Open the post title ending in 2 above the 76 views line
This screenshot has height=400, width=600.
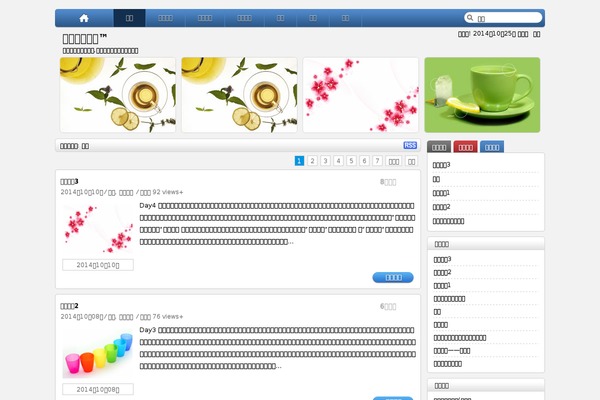[x=69, y=306]
